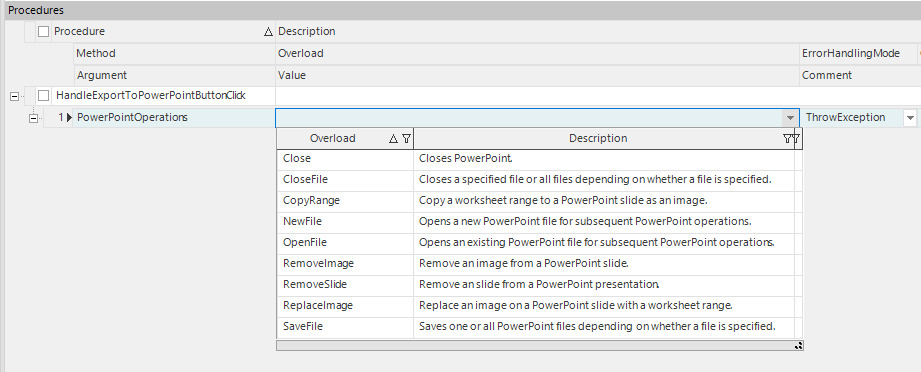Click into the empty Overload input field

pyautogui.click(x=529, y=118)
